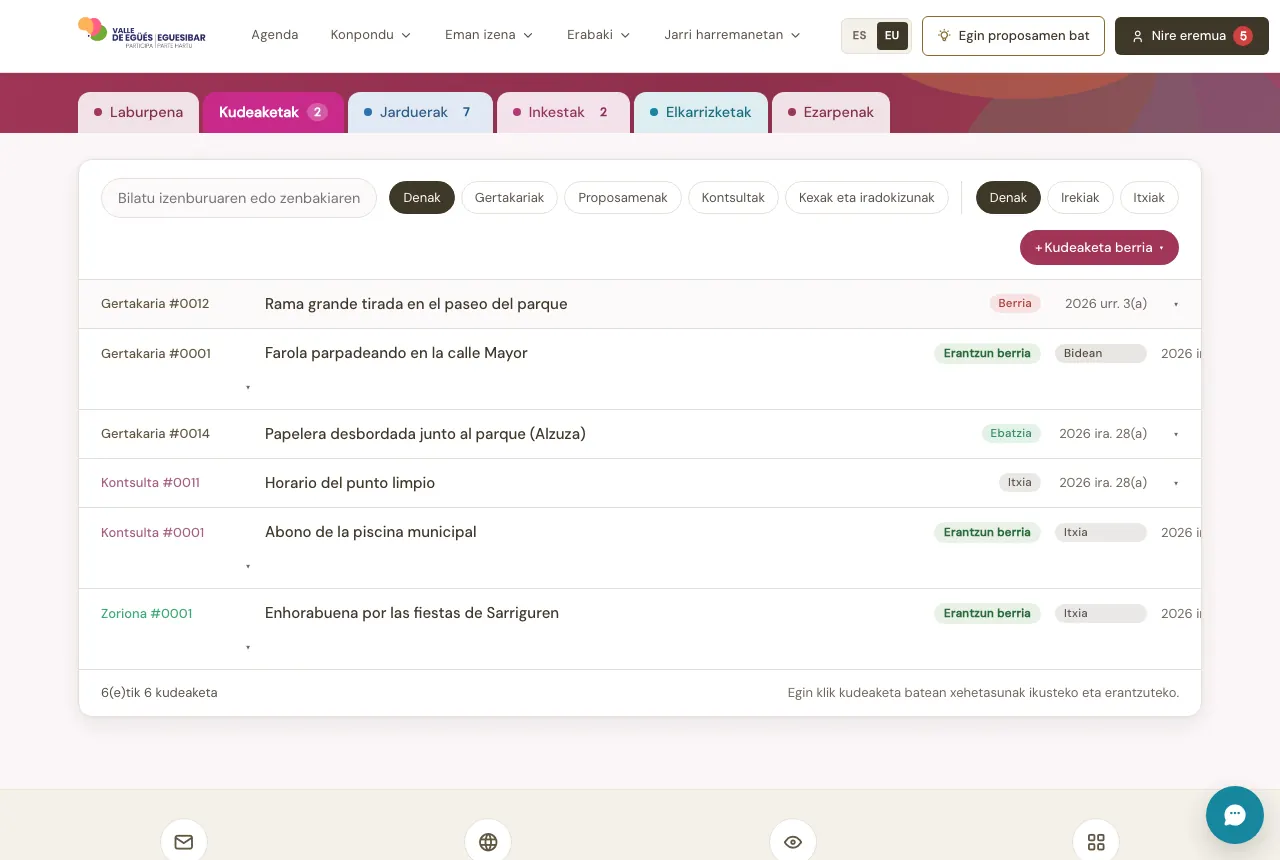
Task: Open the Eman izena dropdown menu
Action: pyautogui.click(x=489, y=35)
